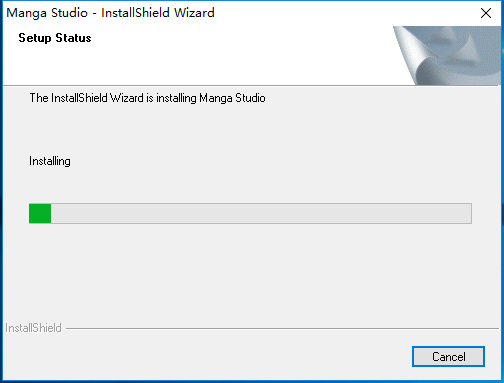Click the divider line beside InstallShield label
The image size is (504, 383).
(x=282, y=328)
